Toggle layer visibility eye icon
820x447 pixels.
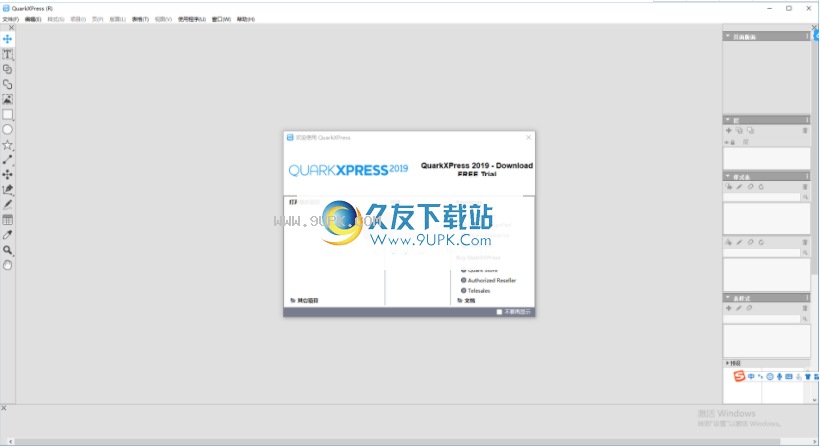(726, 142)
